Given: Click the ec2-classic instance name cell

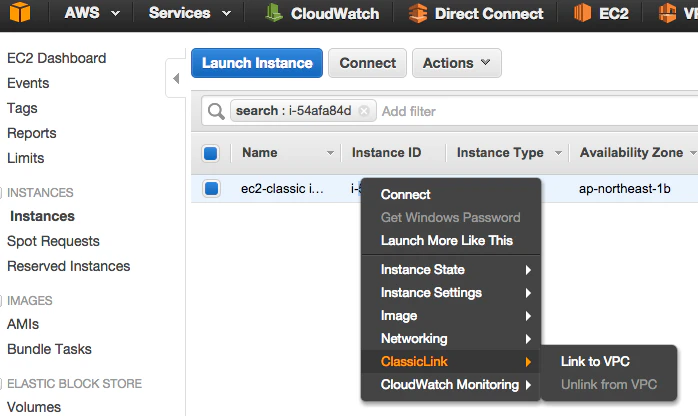Looking at the screenshot, I should point(282,189).
